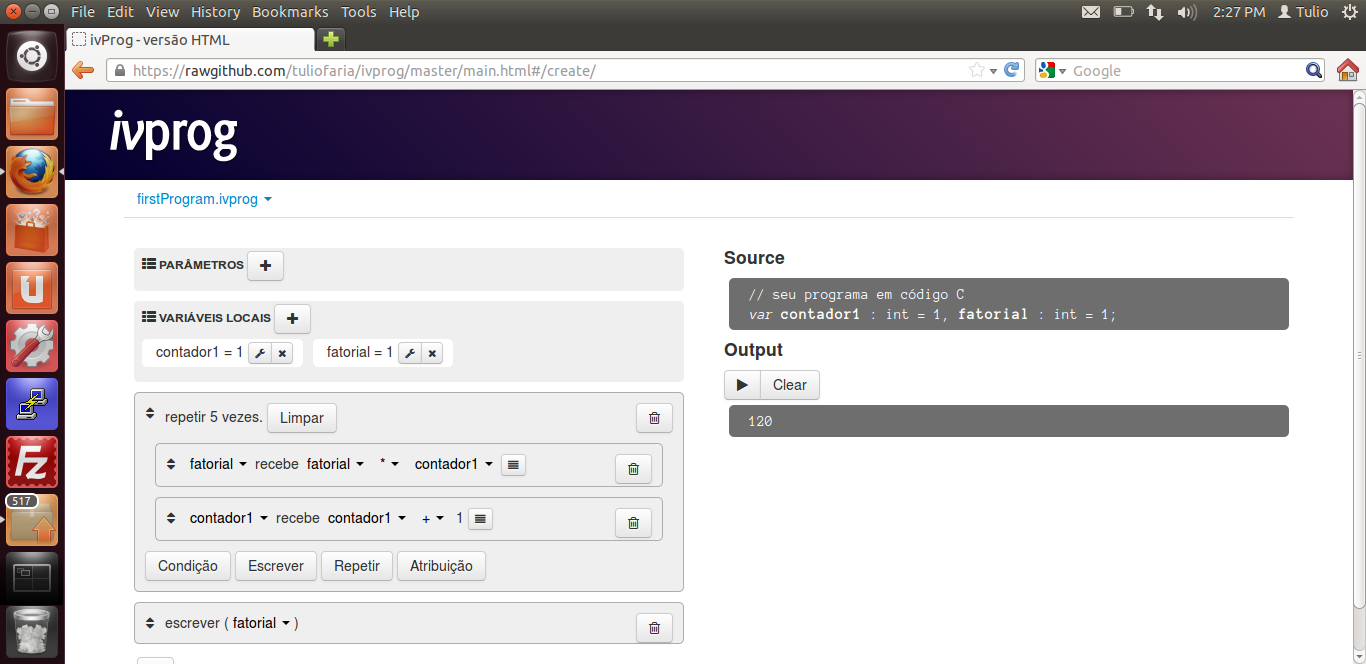Run the program with play button

tap(742, 385)
